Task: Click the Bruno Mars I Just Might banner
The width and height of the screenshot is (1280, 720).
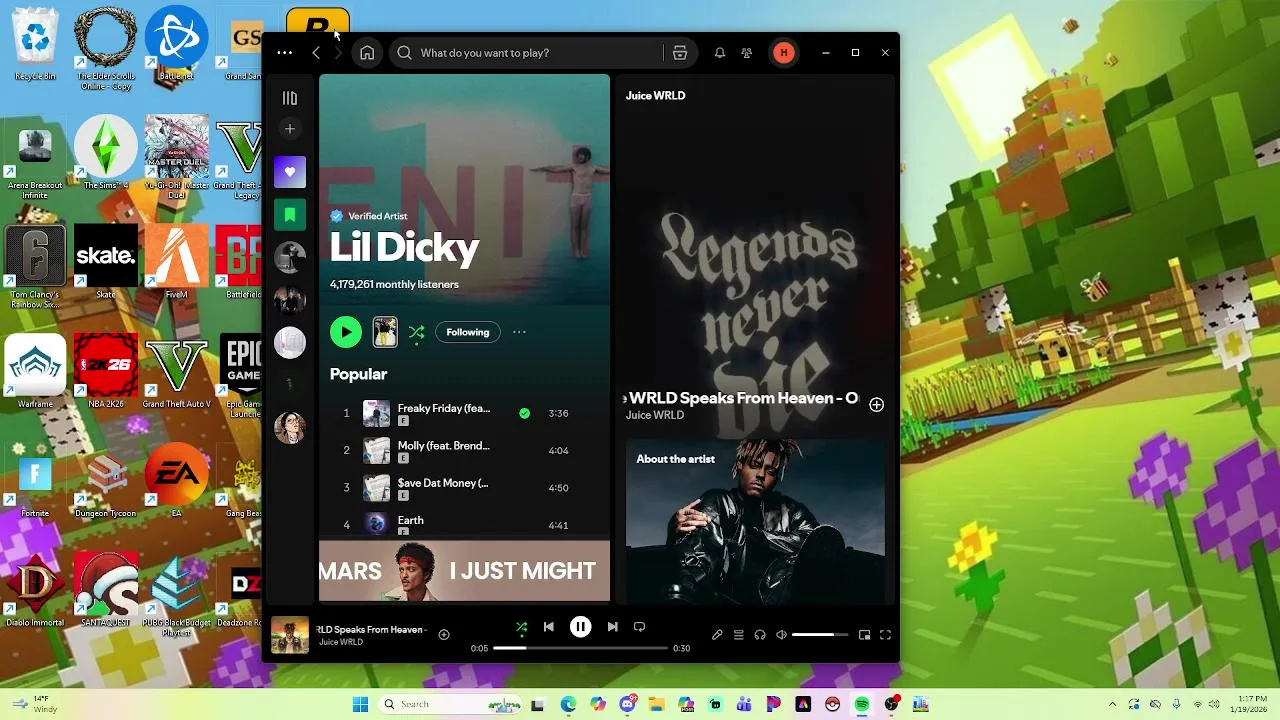Action: pos(464,571)
